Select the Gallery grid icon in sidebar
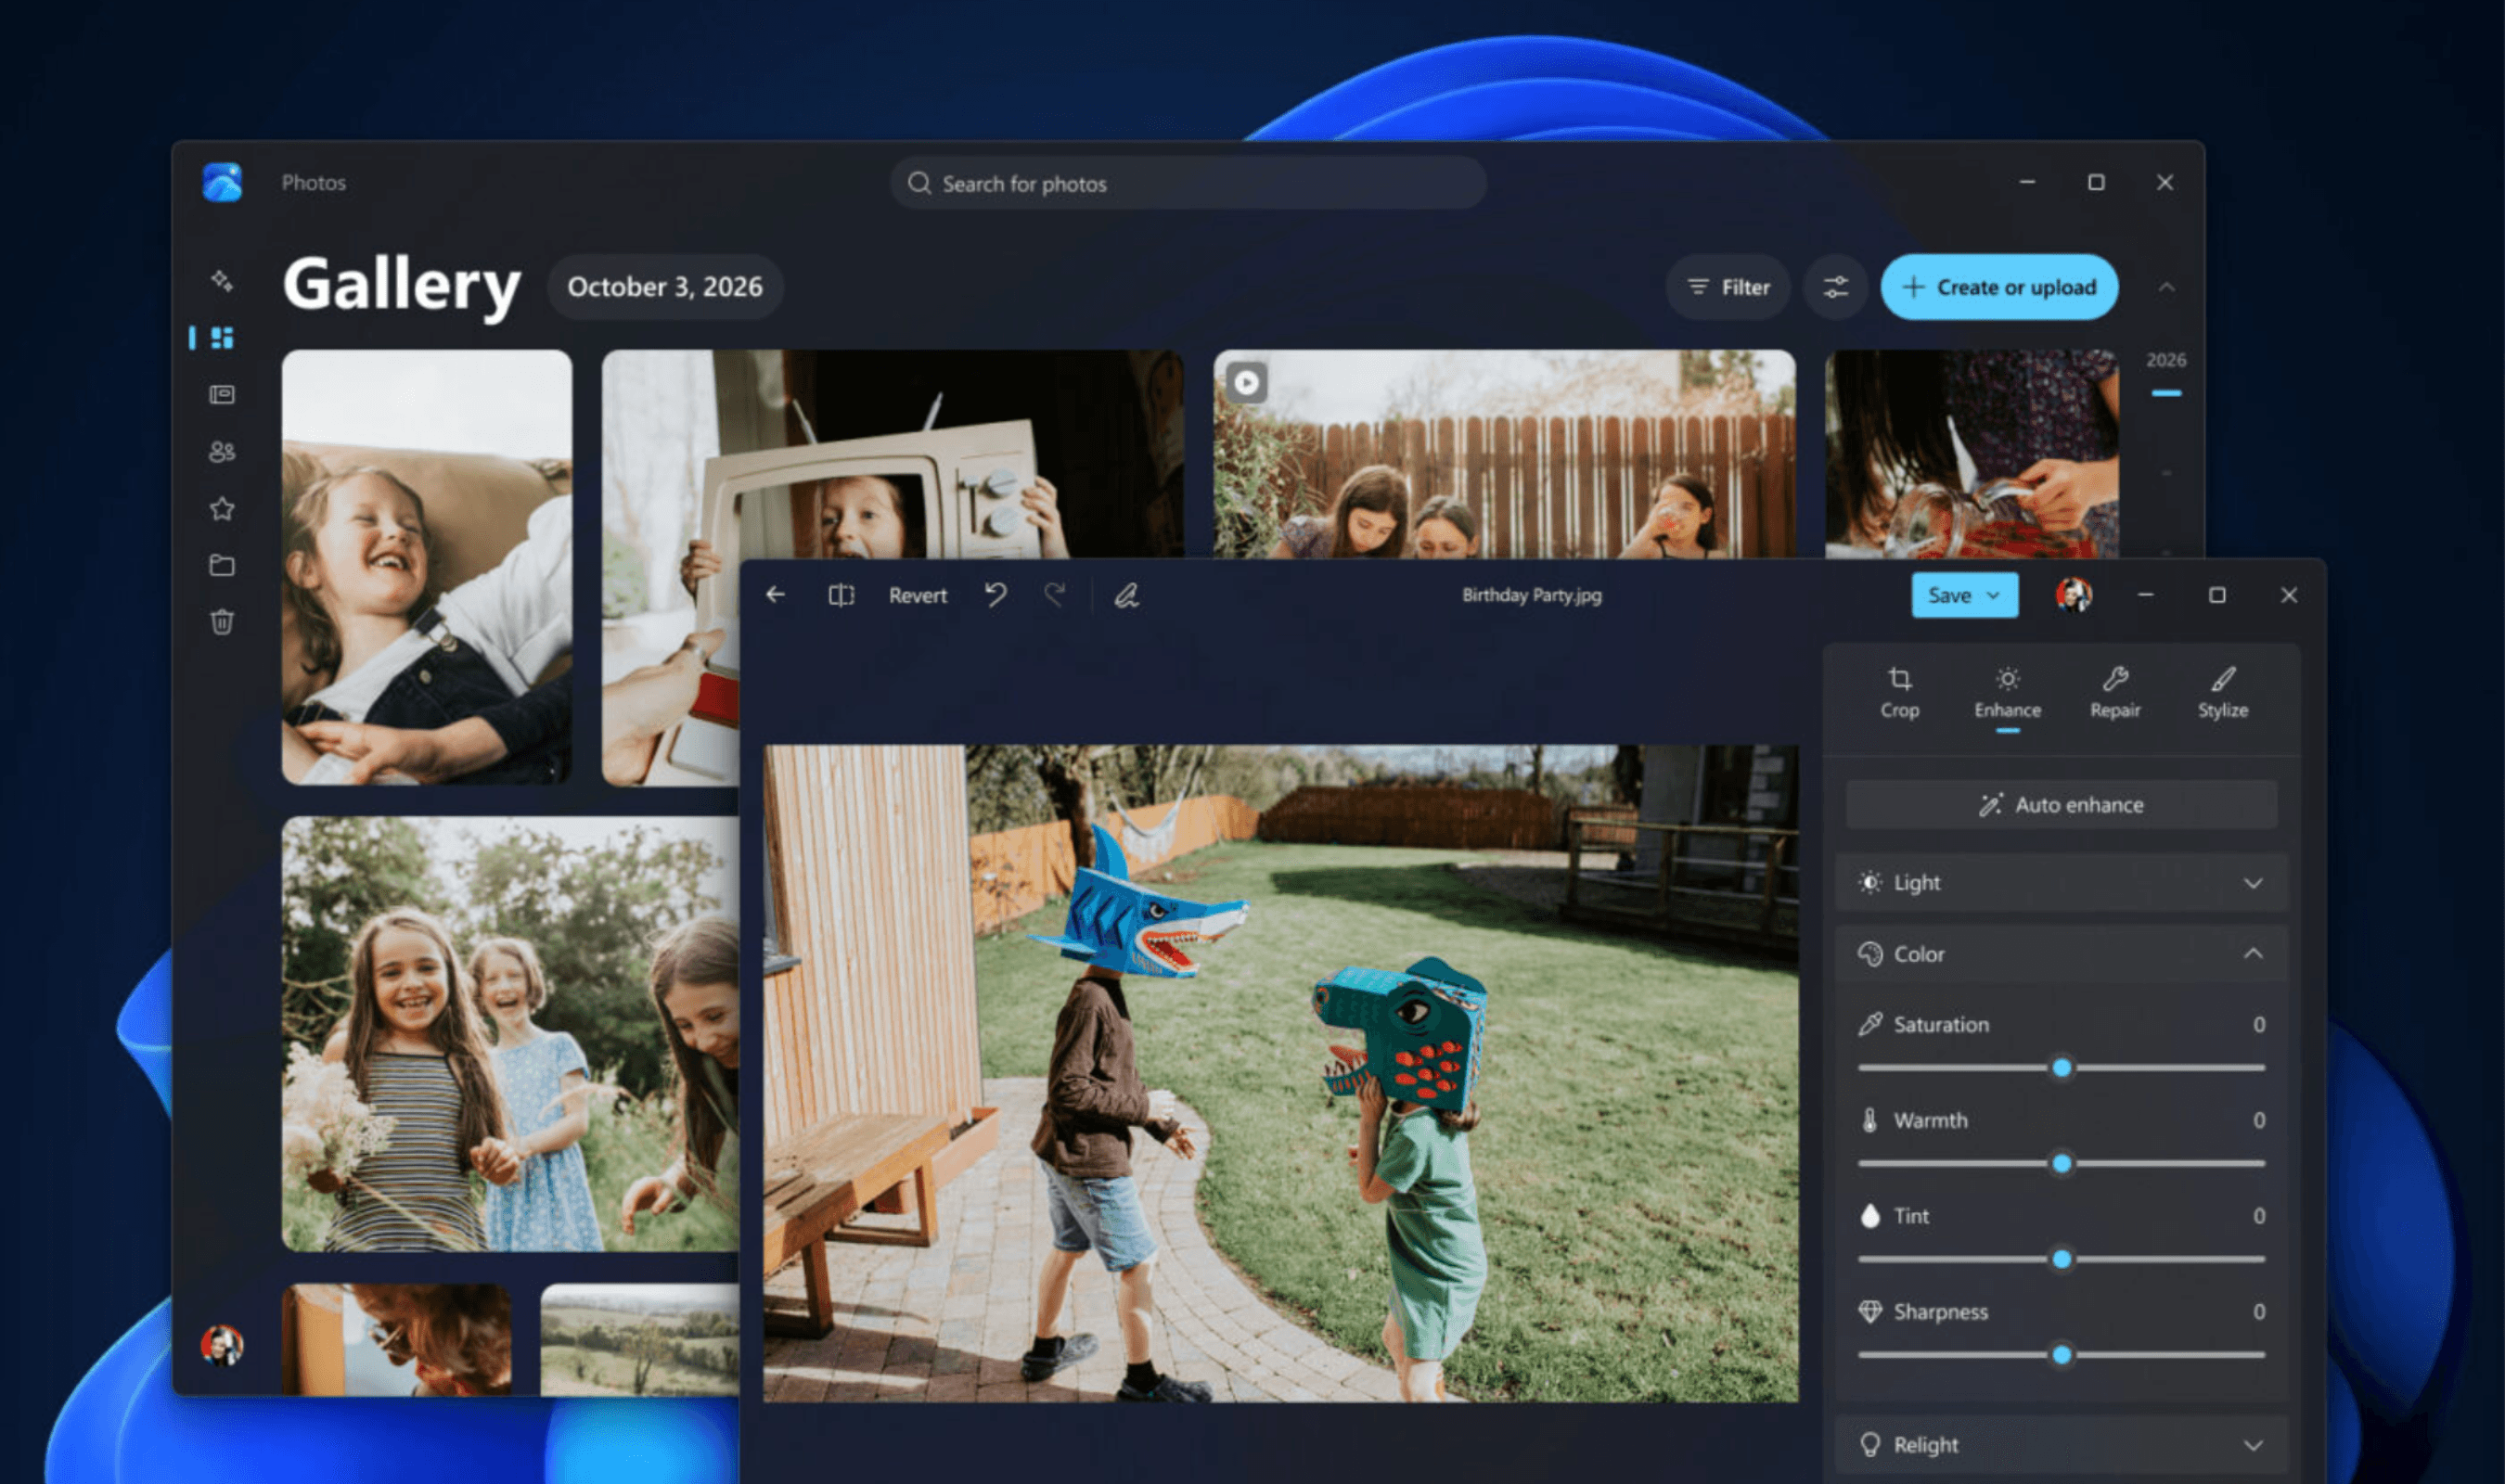This screenshot has height=1484, width=2505. (222, 338)
